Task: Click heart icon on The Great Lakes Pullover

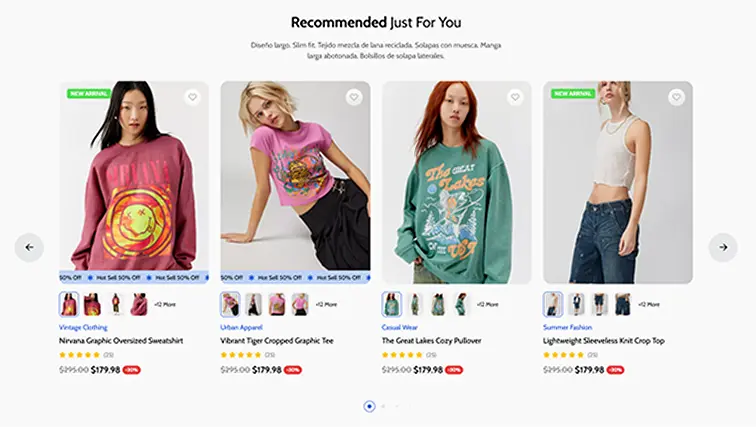Action: [514, 97]
